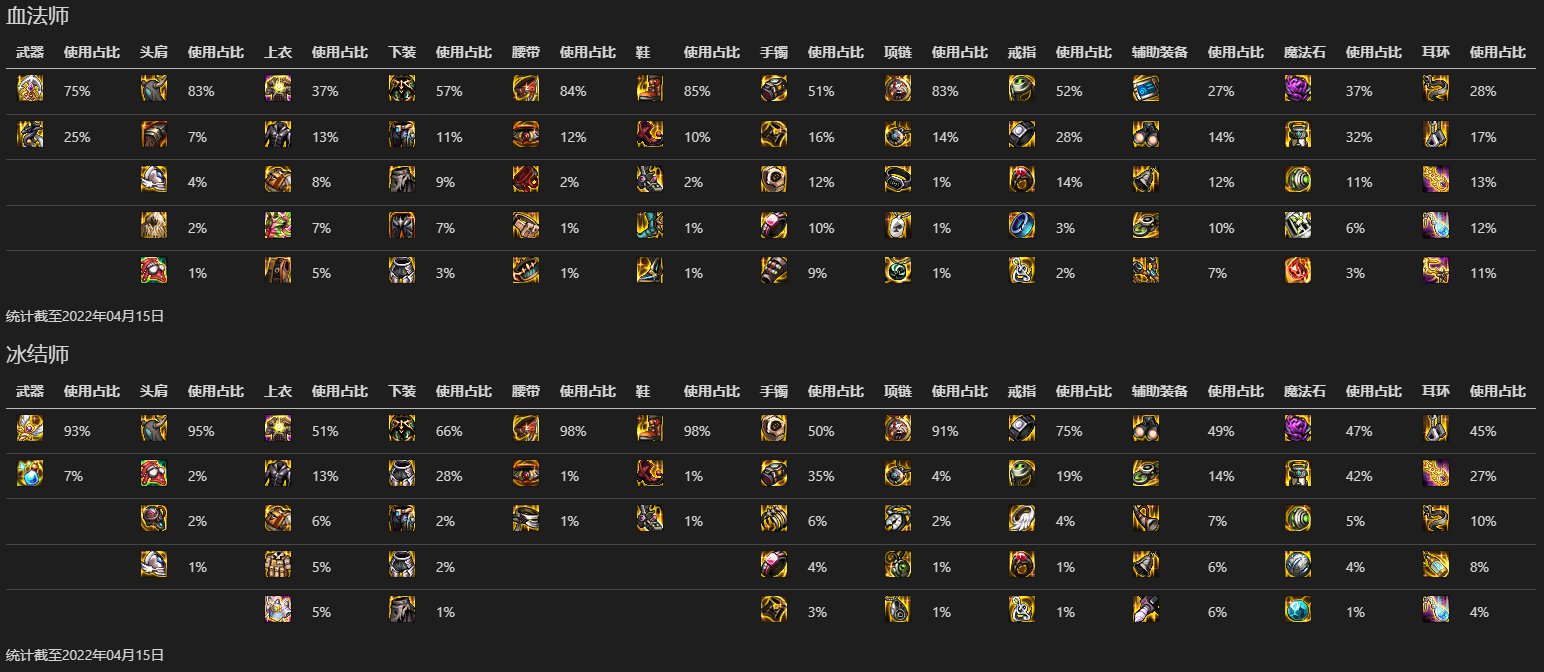Click the 27% 辅助装备 icon in 血法师 table
The image size is (1544, 672).
pyautogui.click(x=1146, y=89)
